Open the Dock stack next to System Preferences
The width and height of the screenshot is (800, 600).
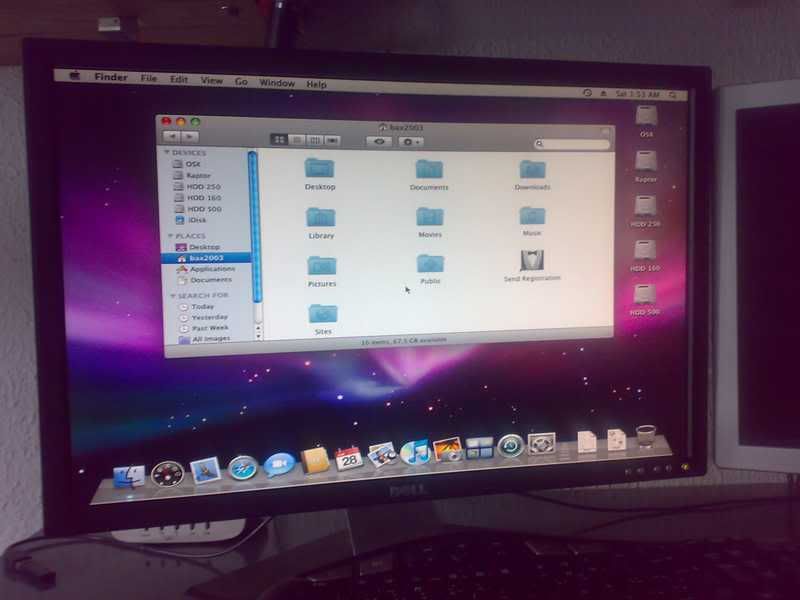[587, 442]
